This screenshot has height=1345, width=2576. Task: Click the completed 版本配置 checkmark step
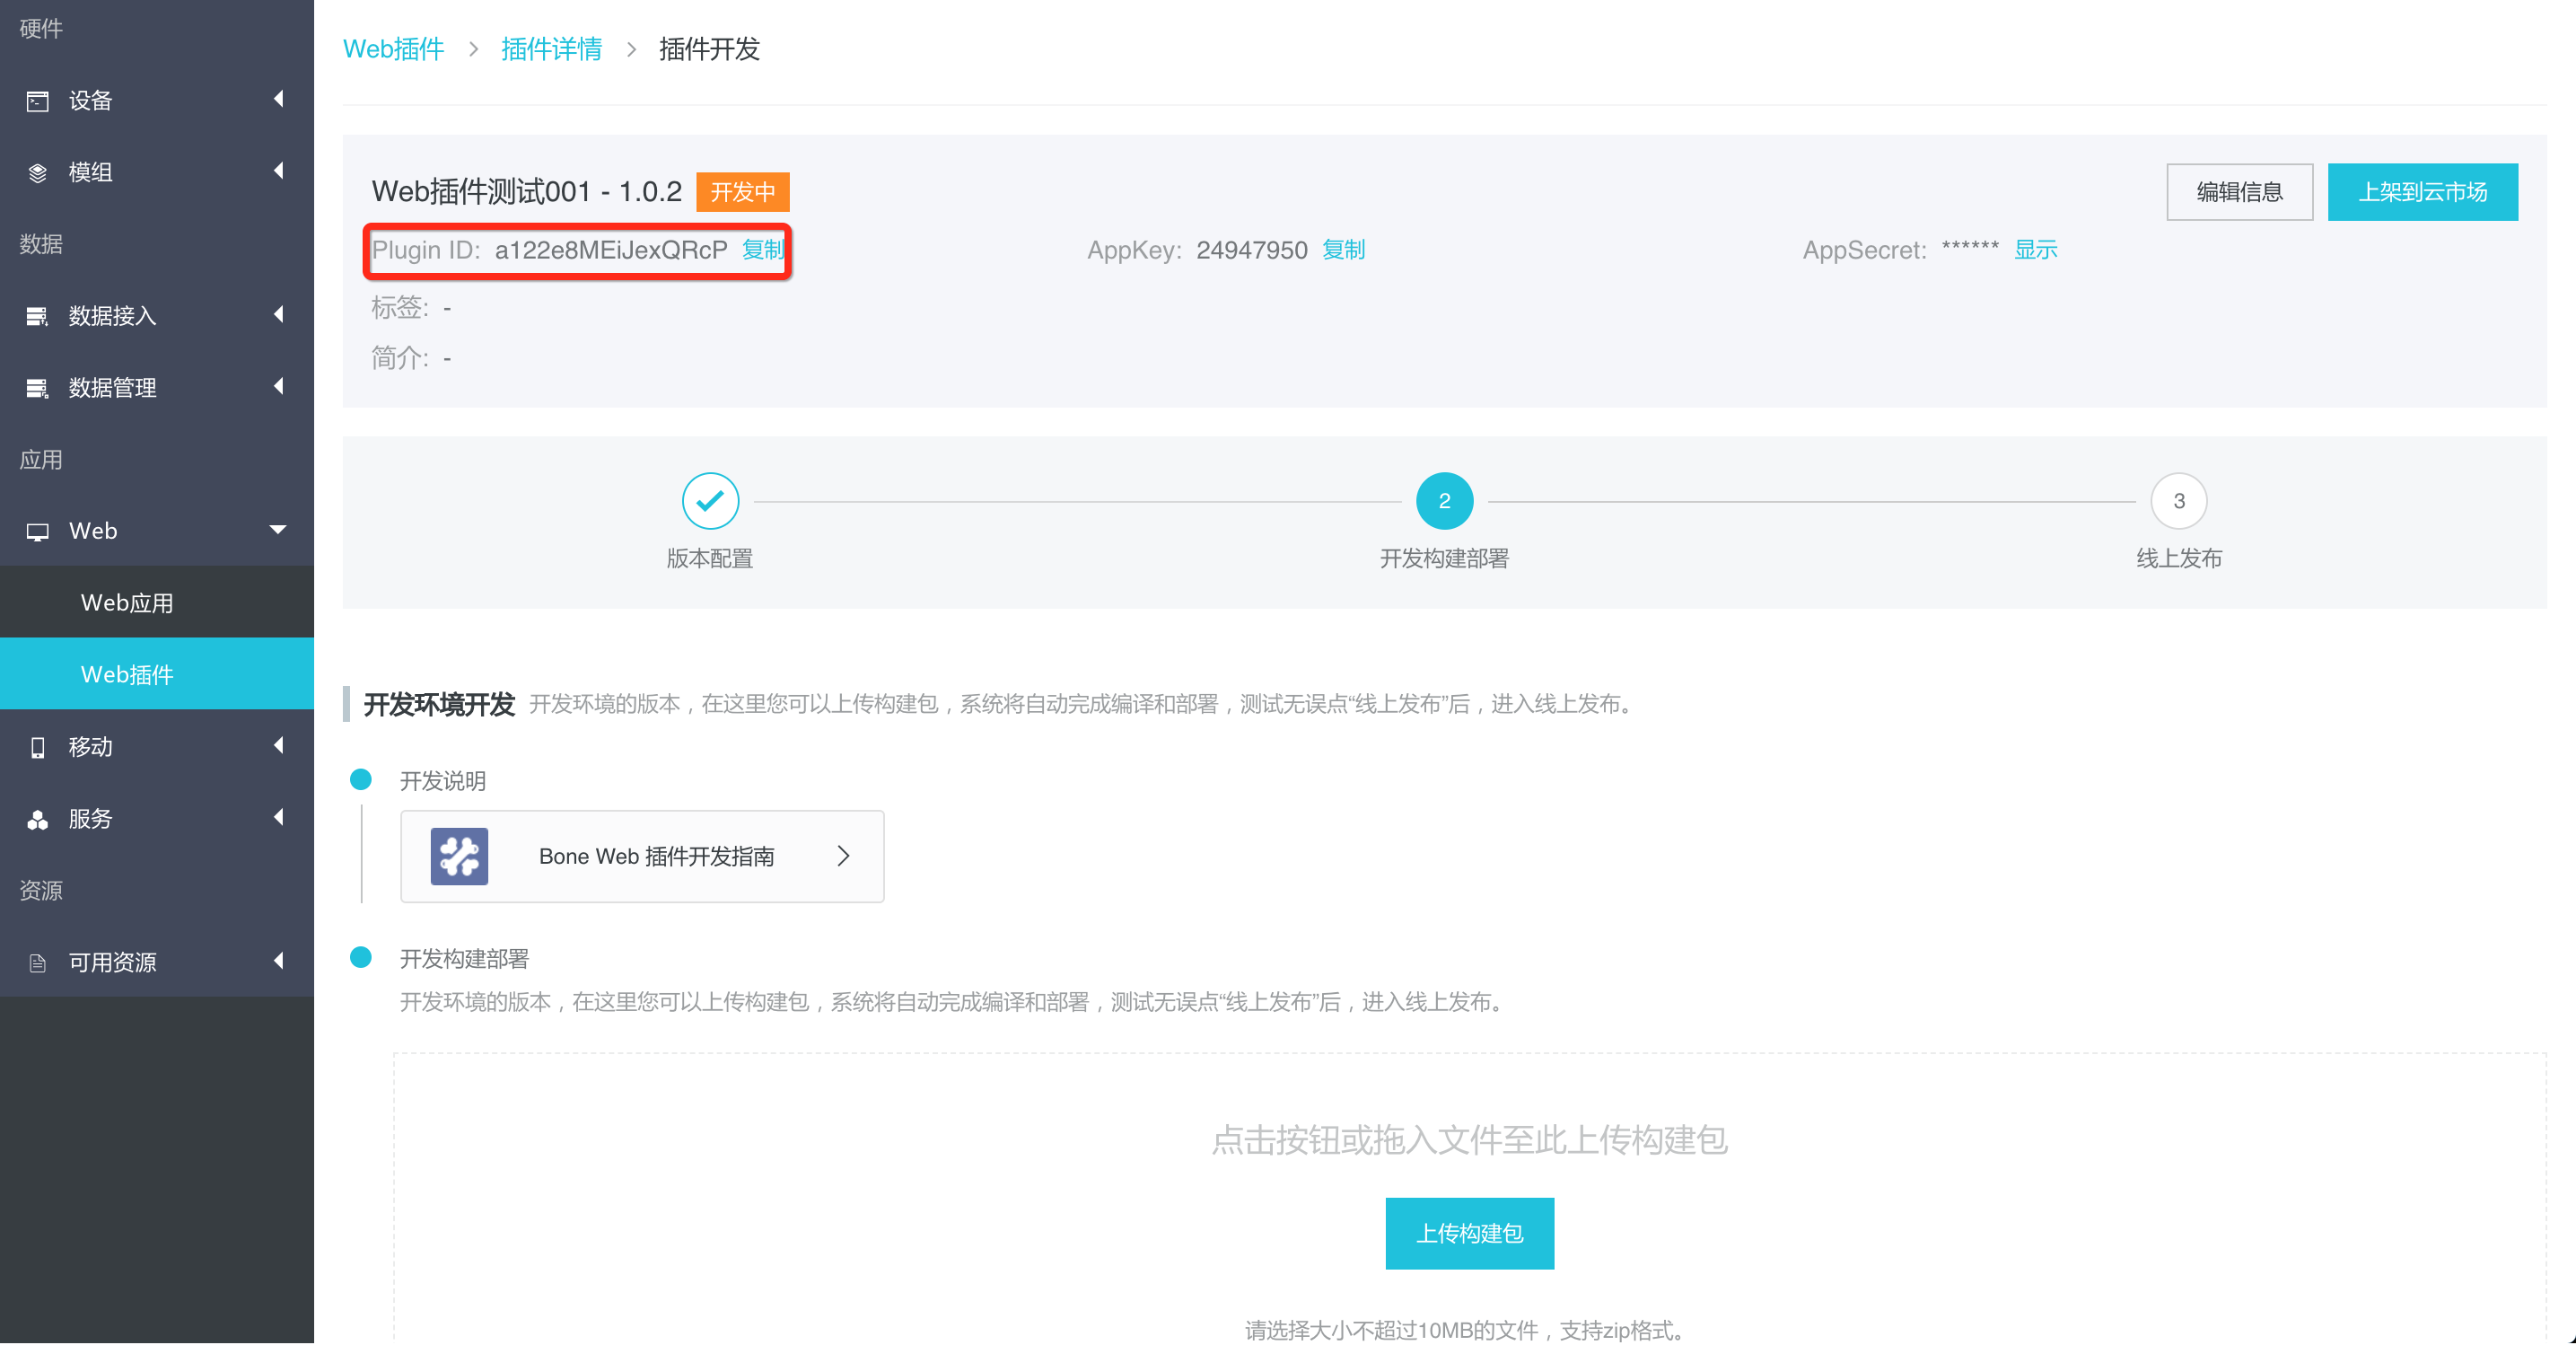tap(710, 501)
